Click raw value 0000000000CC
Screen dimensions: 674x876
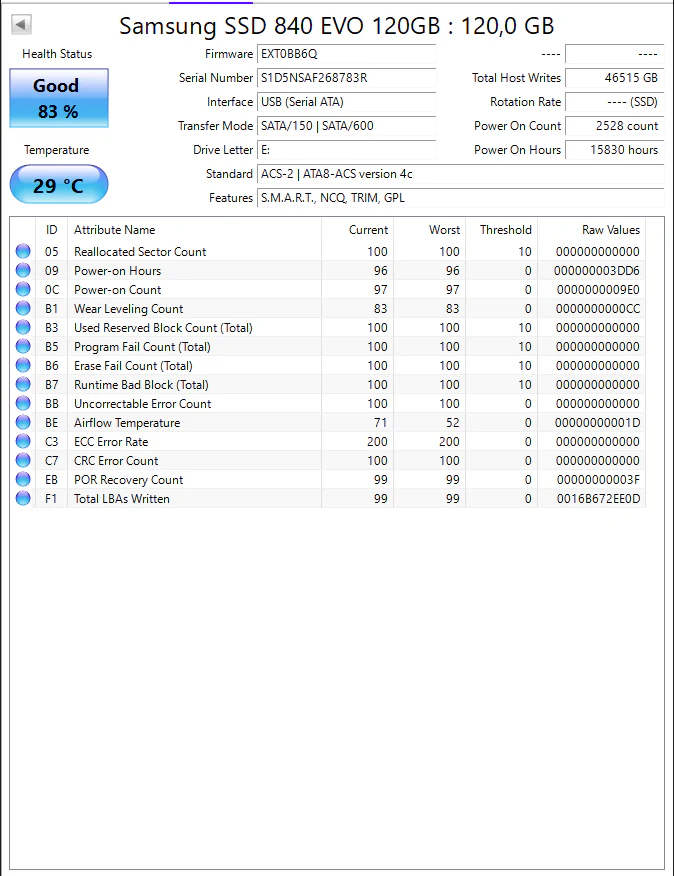click(598, 309)
